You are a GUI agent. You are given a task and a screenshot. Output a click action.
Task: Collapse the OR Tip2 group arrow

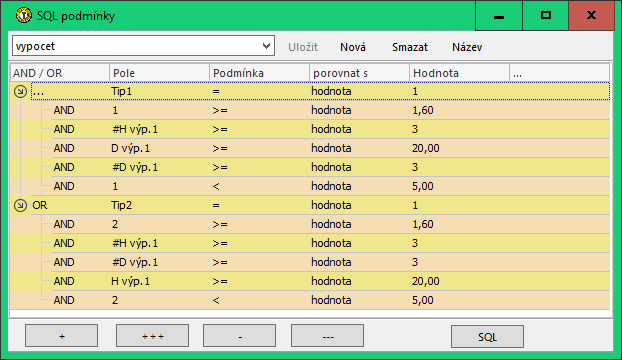tap(20, 205)
